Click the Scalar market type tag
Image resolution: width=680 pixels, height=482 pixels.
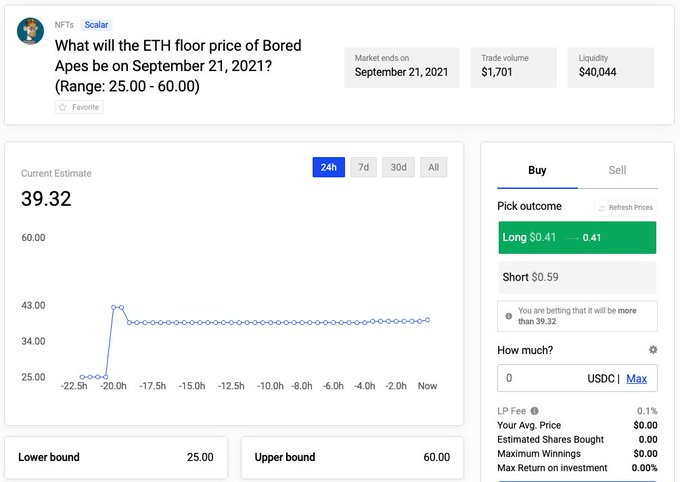pyautogui.click(x=96, y=25)
